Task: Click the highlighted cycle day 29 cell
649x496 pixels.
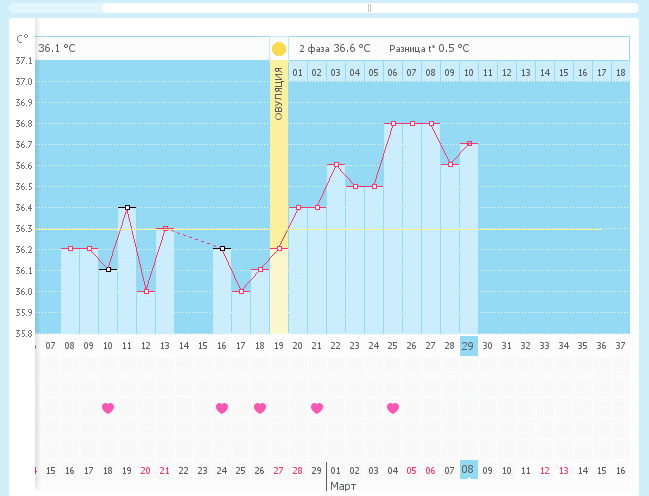Action: [468, 346]
